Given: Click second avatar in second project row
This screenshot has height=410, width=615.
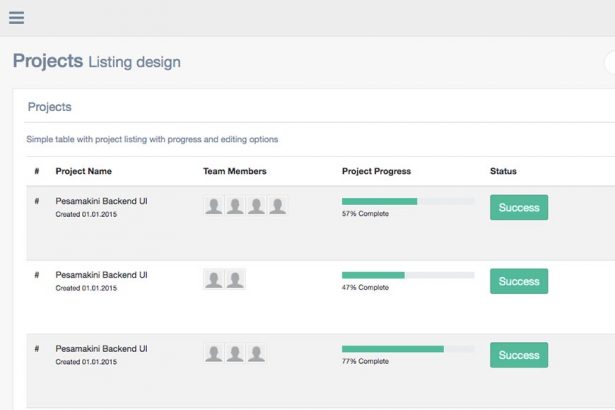Looking at the screenshot, I should [235, 280].
